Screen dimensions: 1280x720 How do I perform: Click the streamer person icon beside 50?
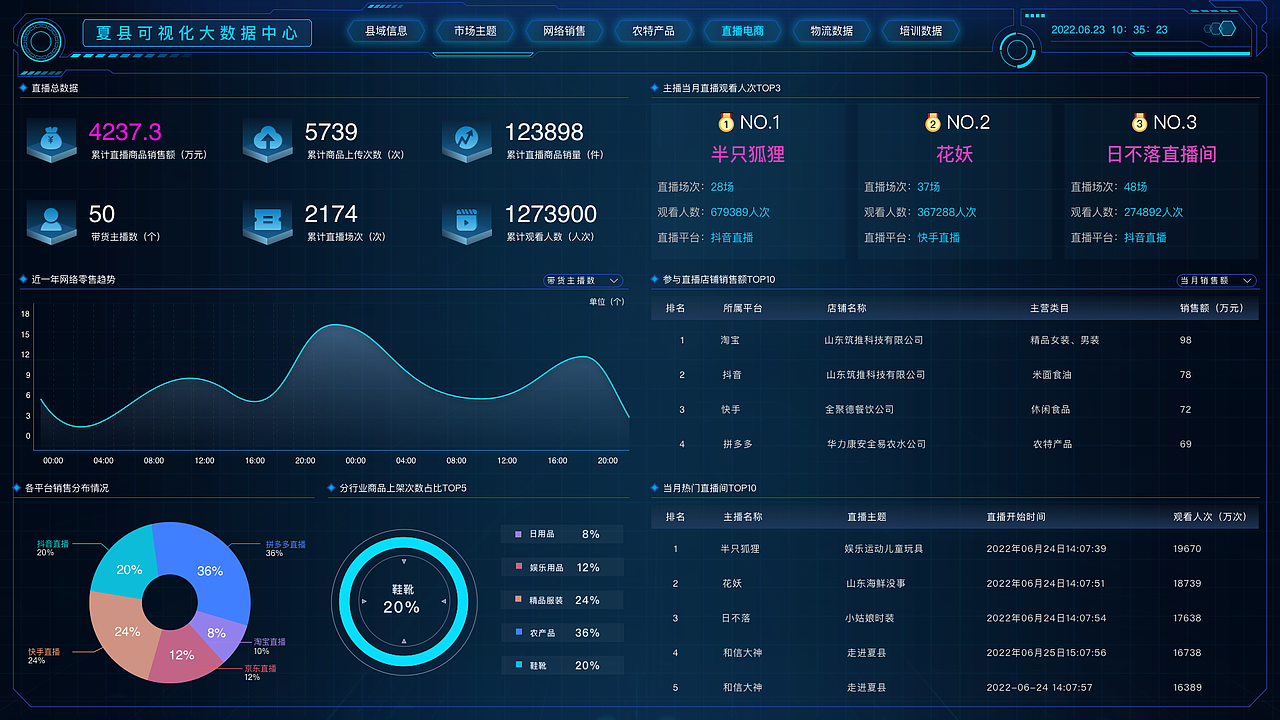(51, 223)
